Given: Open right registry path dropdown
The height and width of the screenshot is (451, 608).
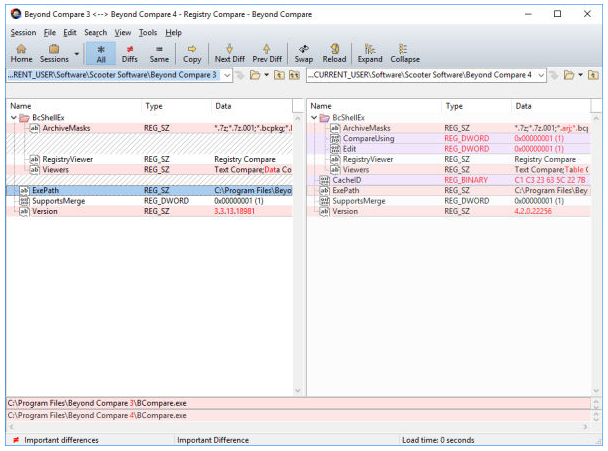Looking at the screenshot, I should click(541, 75).
